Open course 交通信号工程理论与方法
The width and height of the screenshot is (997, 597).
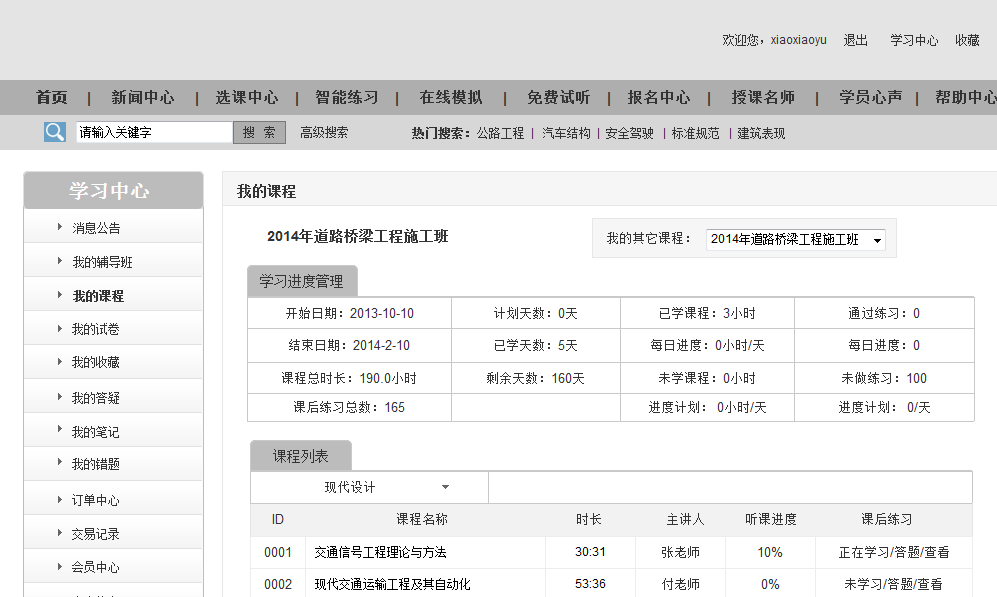380,552
